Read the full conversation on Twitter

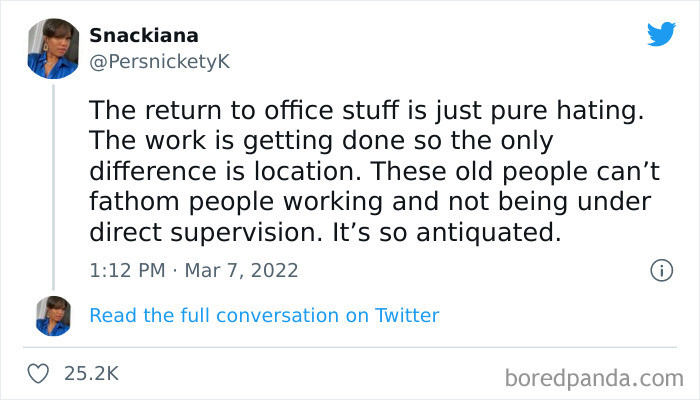coord(264,315)
